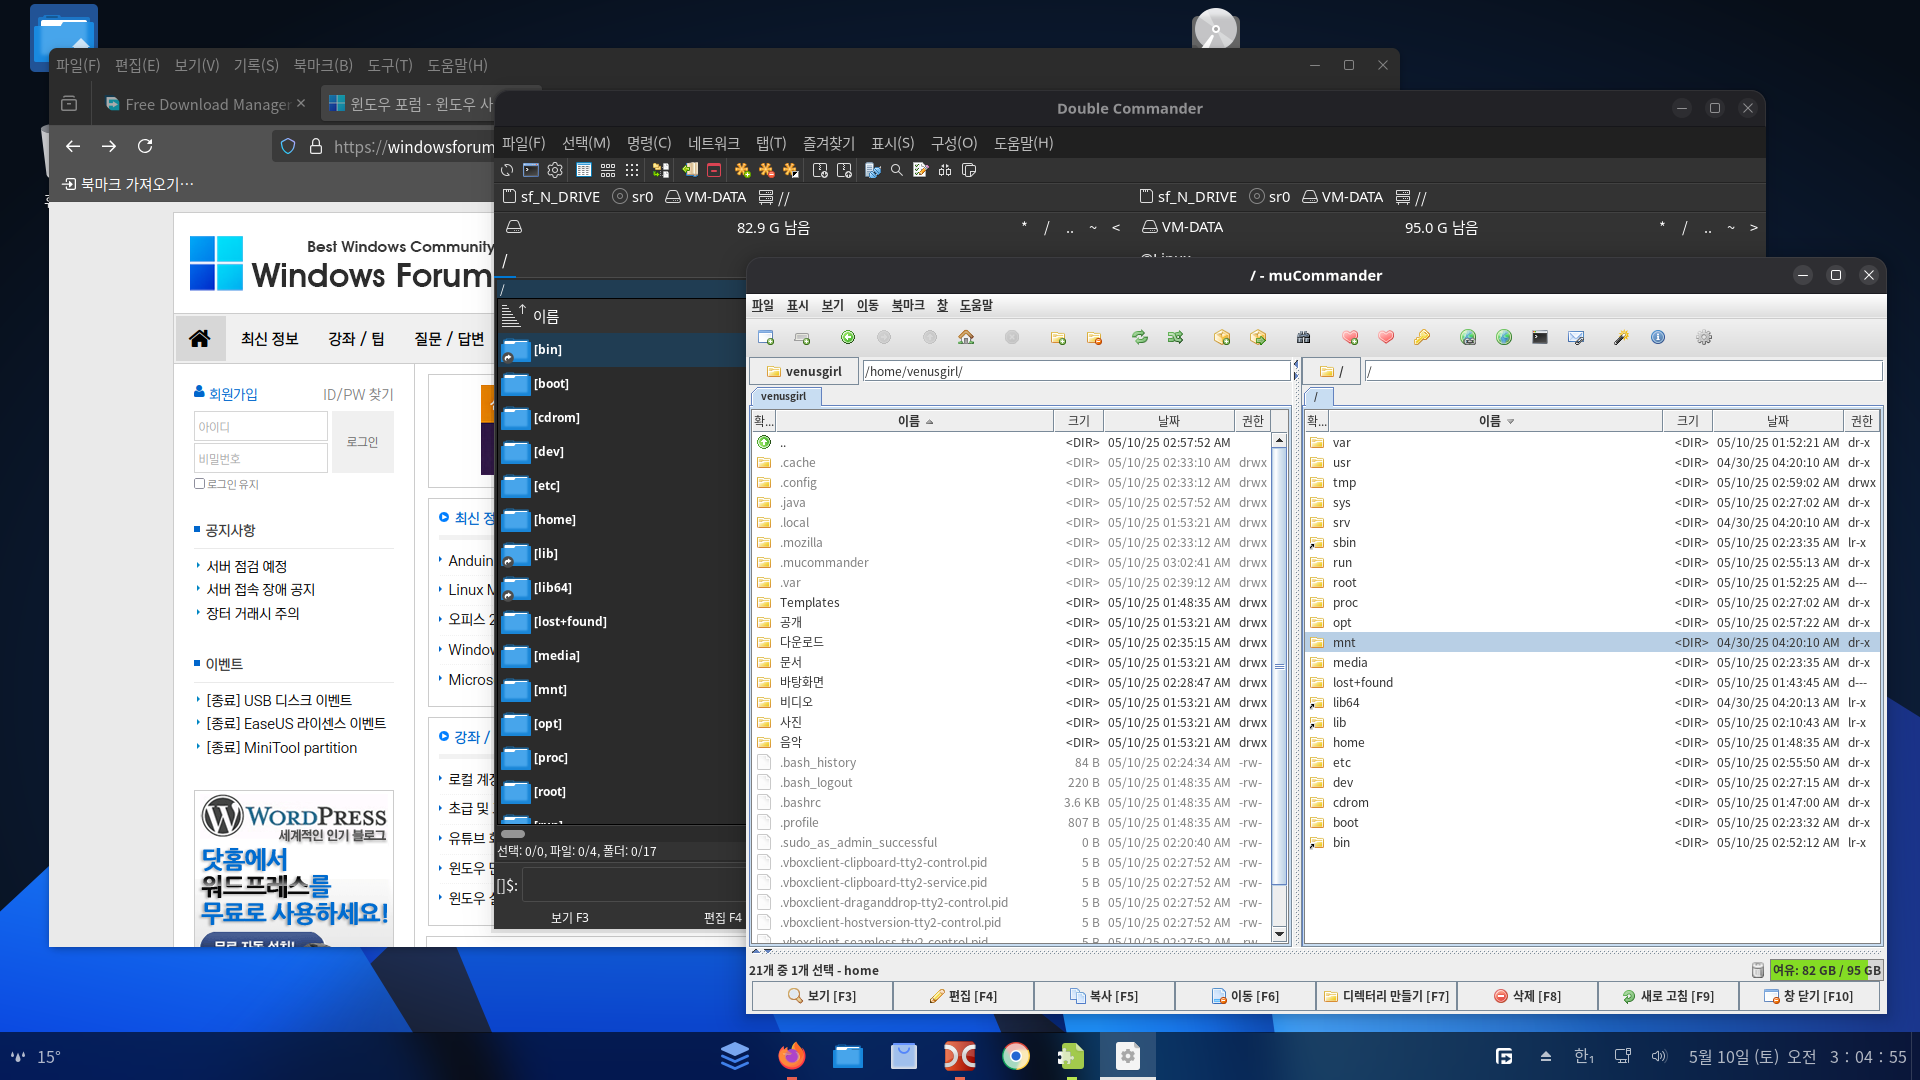Select the sr0 drive button in left panel

coord(633,197)
